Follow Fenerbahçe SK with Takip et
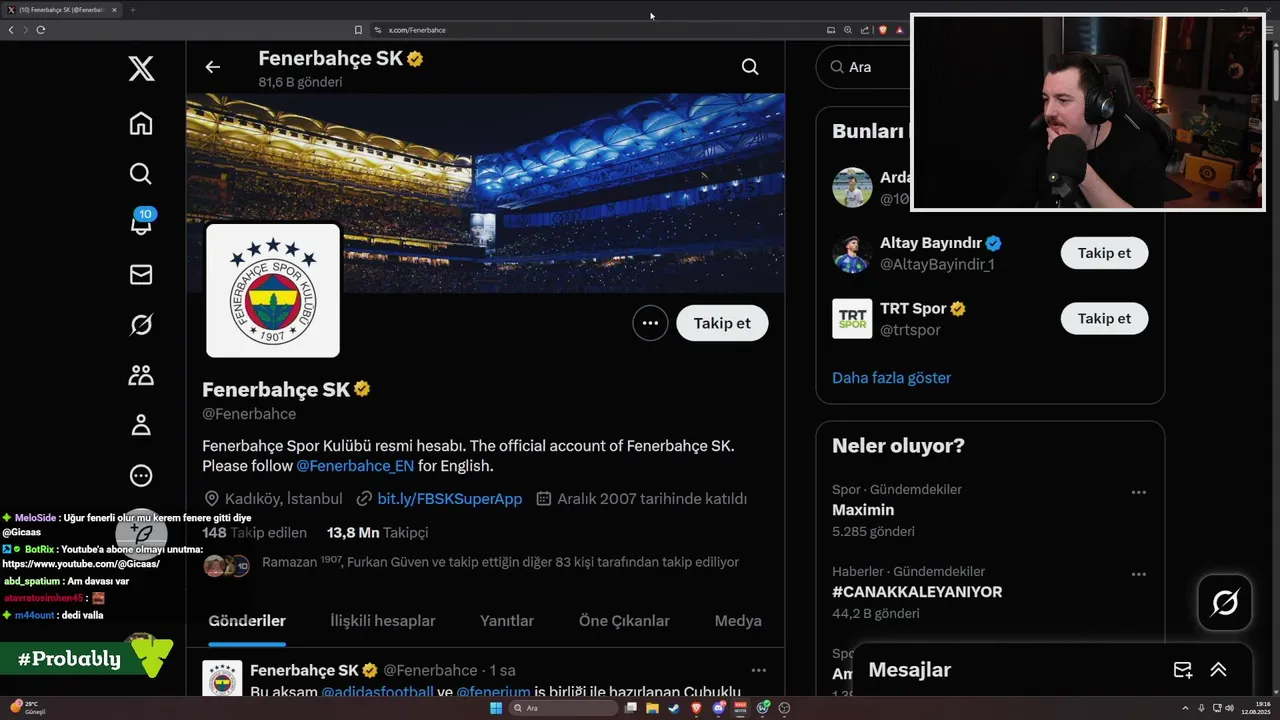1280x720 pixels. (722, 323)
